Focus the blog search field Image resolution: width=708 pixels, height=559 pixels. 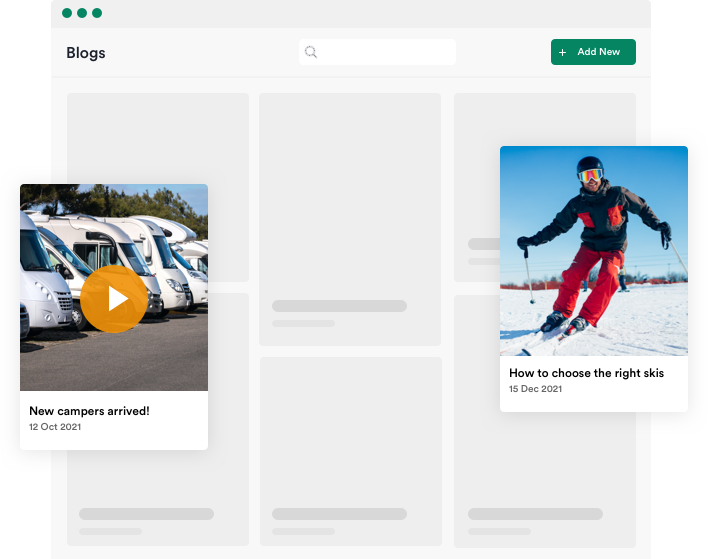[x=377, y=52]
